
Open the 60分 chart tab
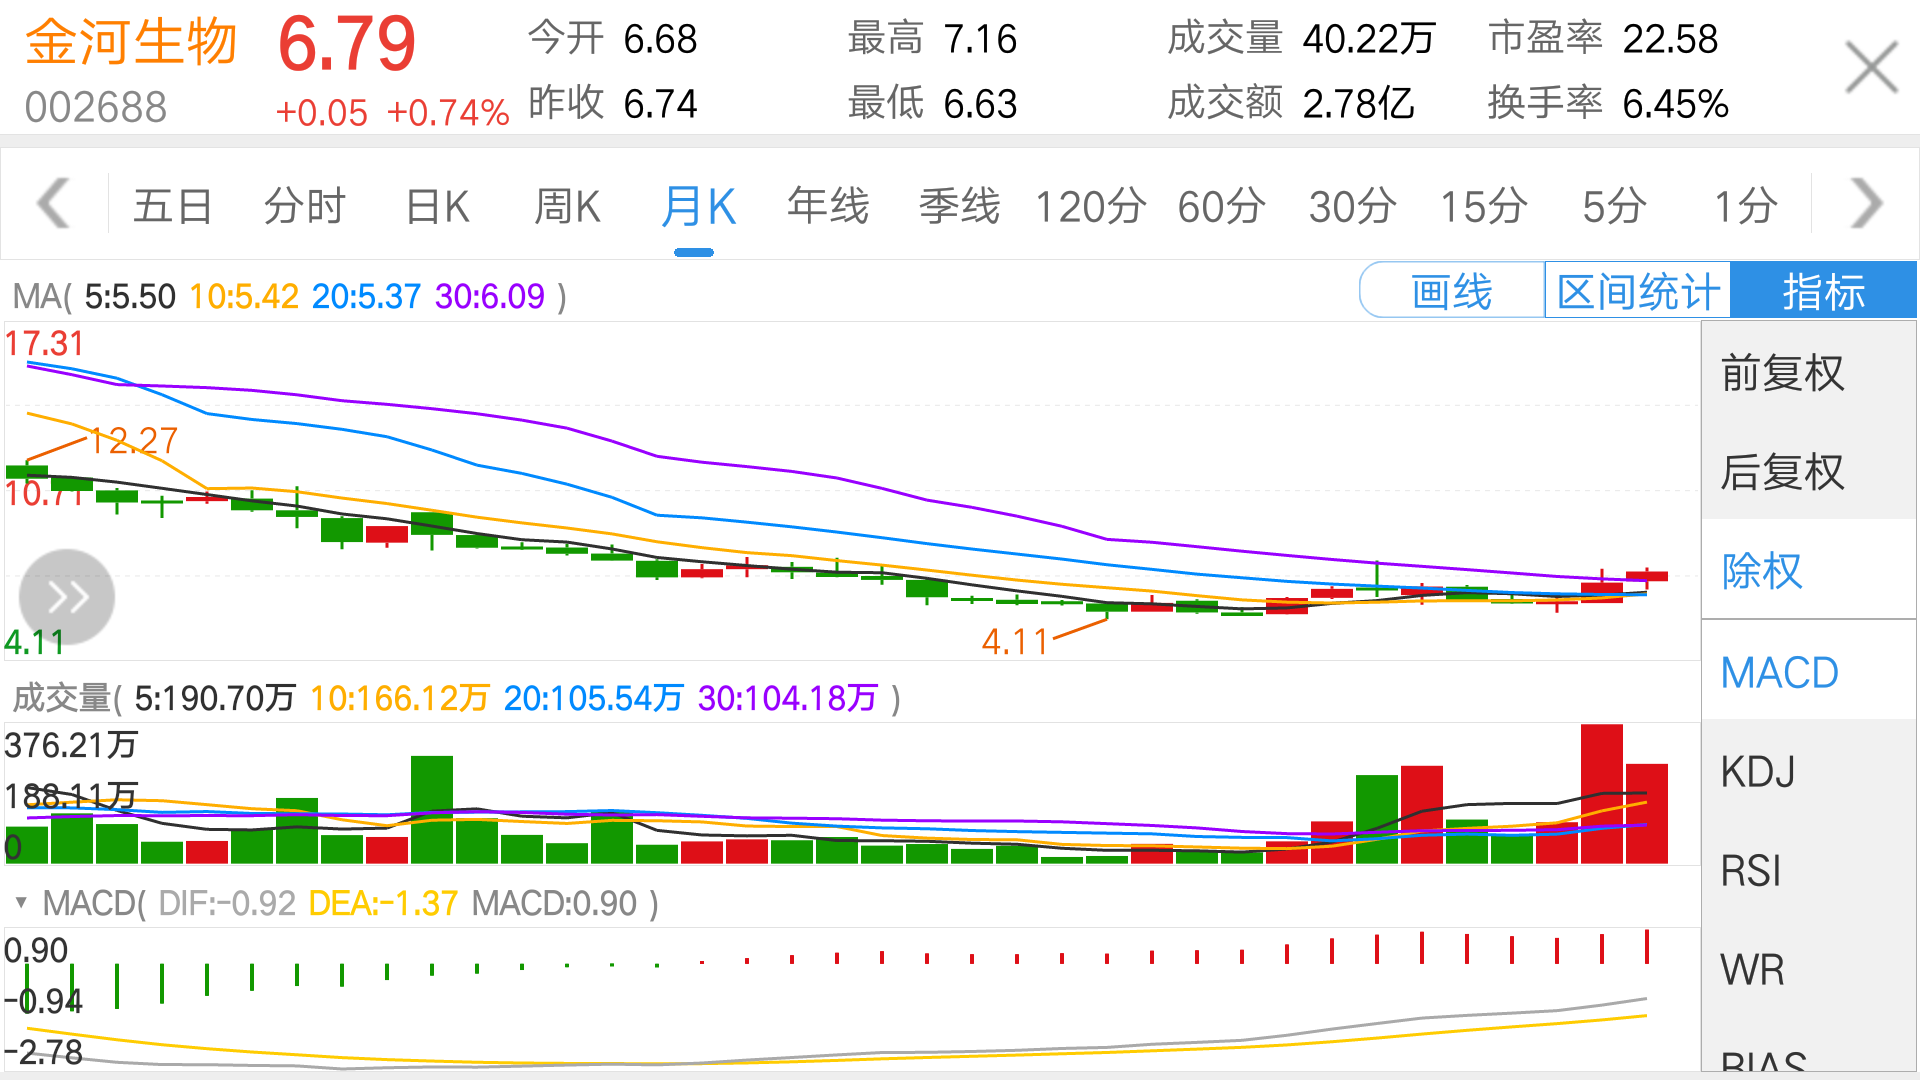coord(1221,207)
